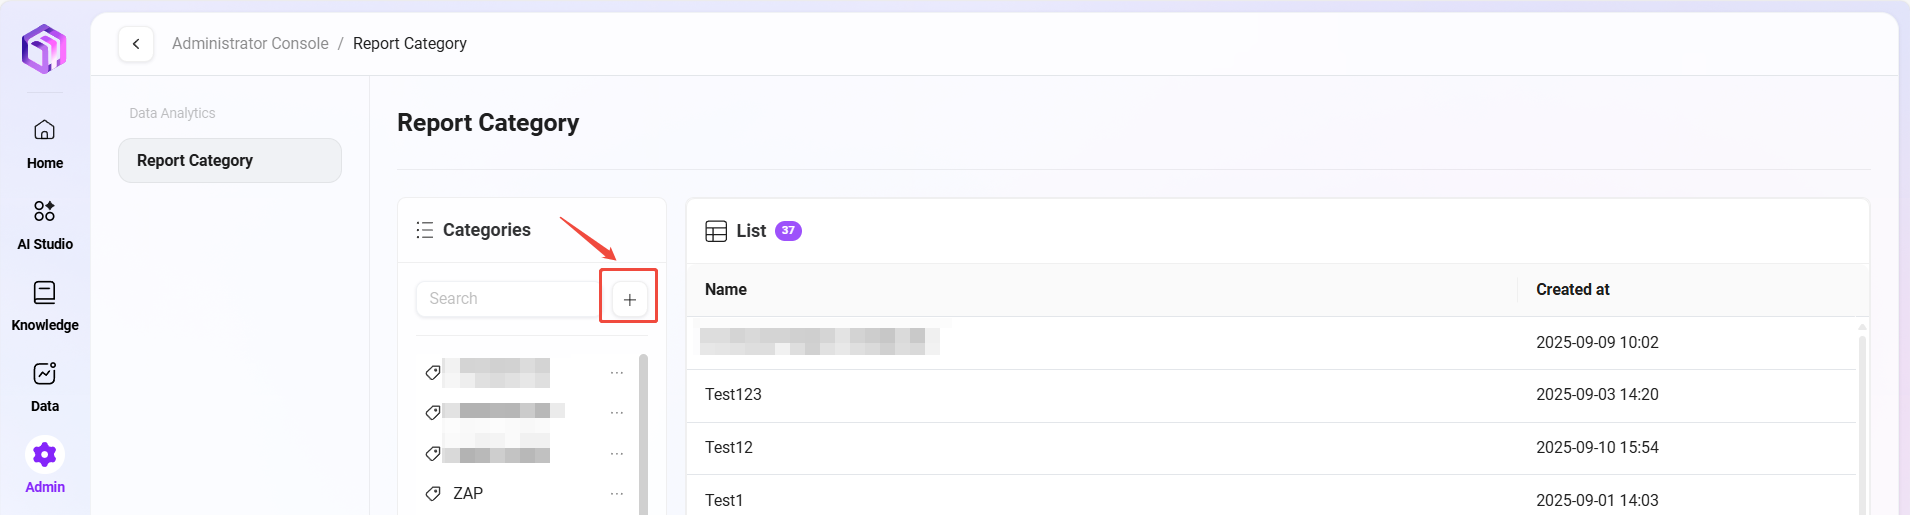1910x515 pixels.
Task: Open the Test123 list row
Action: (x=733, y=395)
